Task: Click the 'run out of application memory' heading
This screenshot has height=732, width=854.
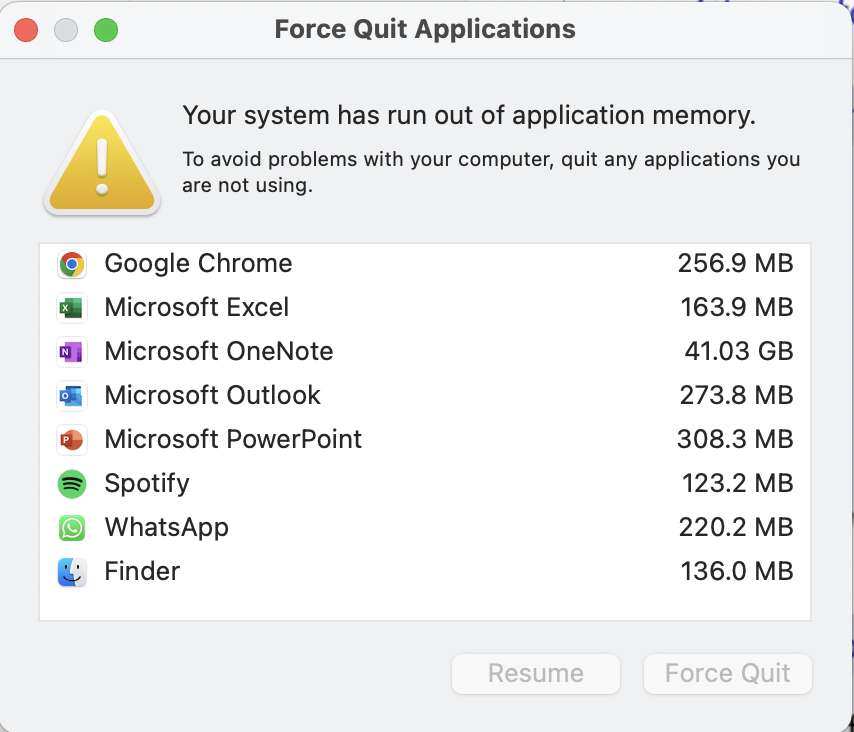Action: 469,115
